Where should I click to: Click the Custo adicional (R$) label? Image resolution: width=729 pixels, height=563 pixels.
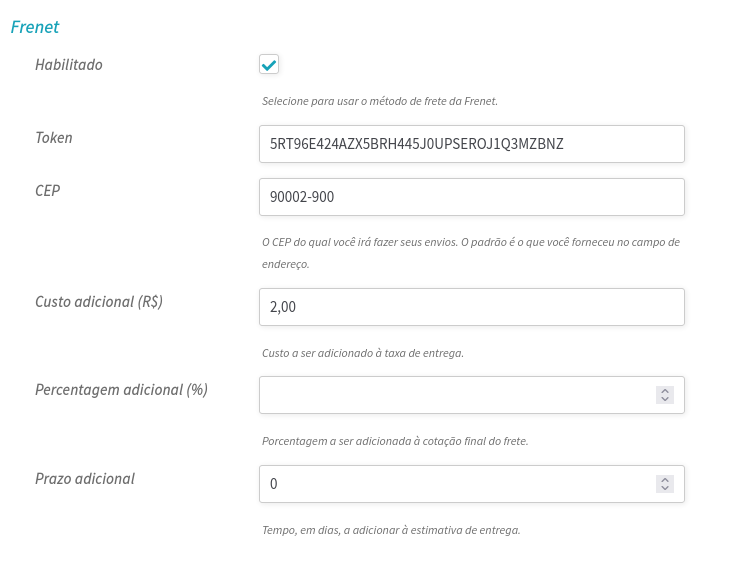[98, 301]
